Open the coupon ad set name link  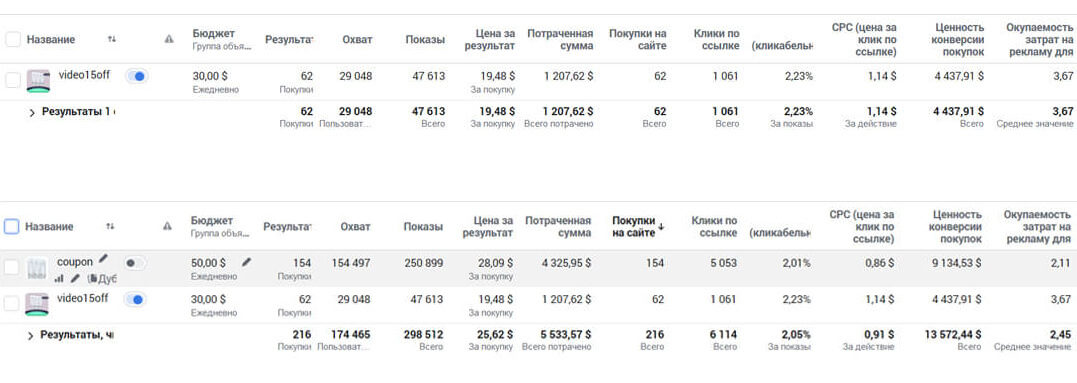pos(75,262)
